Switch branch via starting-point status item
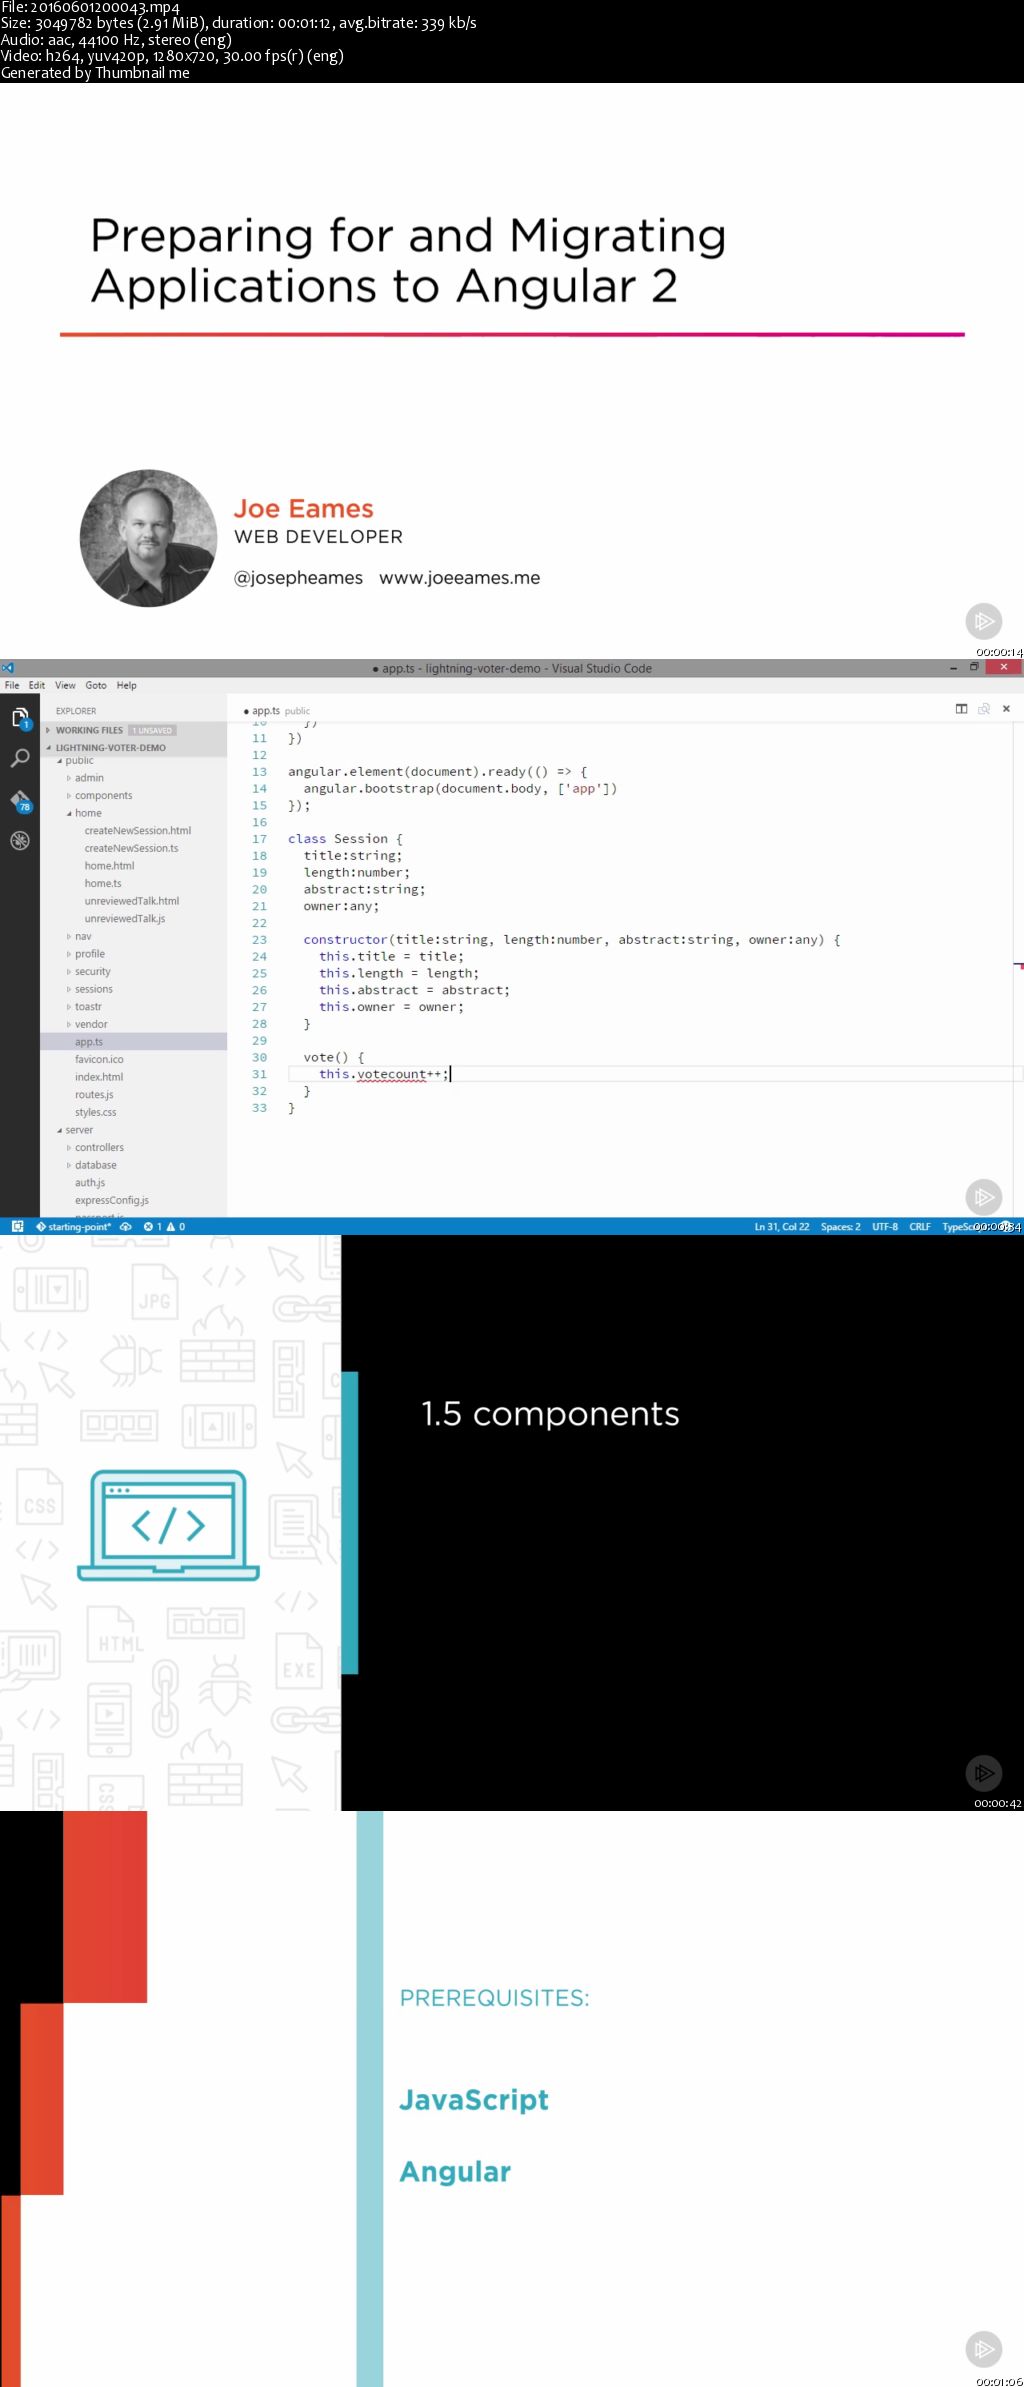 click(x=73, y=1226)
